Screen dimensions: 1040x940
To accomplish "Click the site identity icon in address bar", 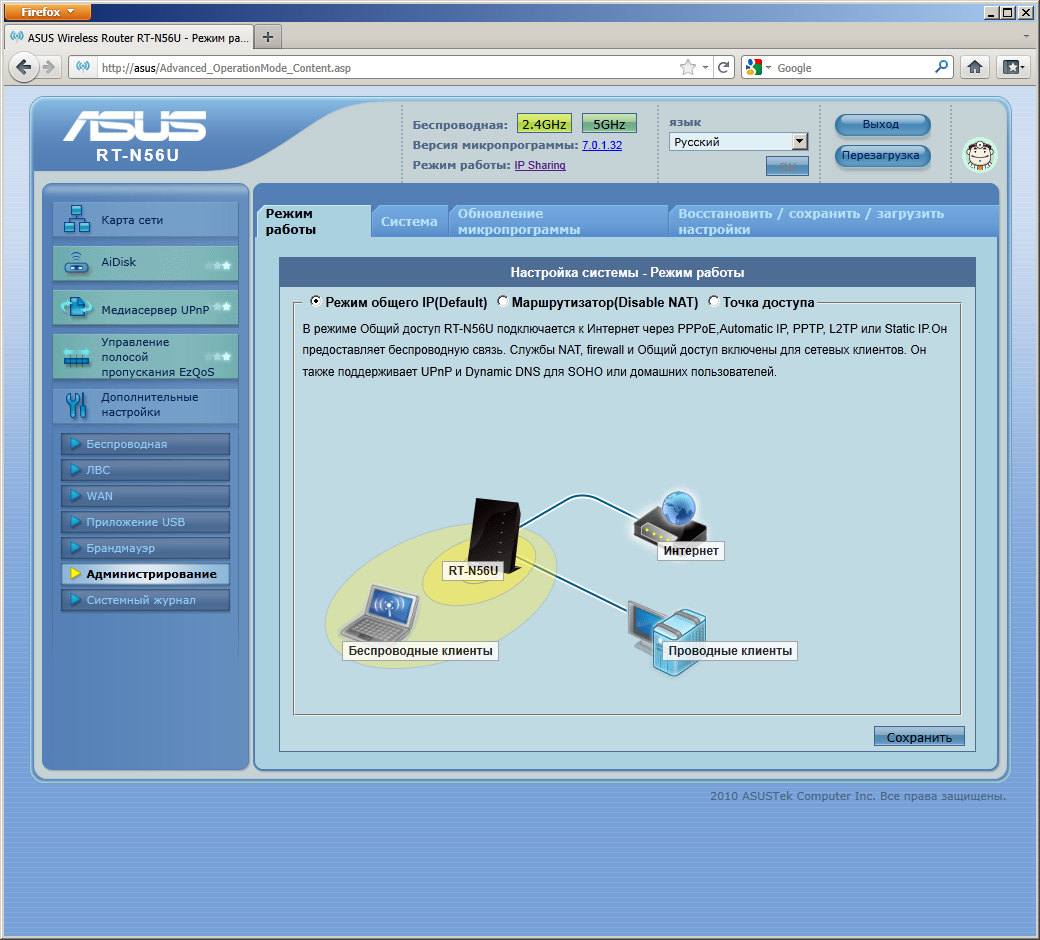I will [83, 67].
